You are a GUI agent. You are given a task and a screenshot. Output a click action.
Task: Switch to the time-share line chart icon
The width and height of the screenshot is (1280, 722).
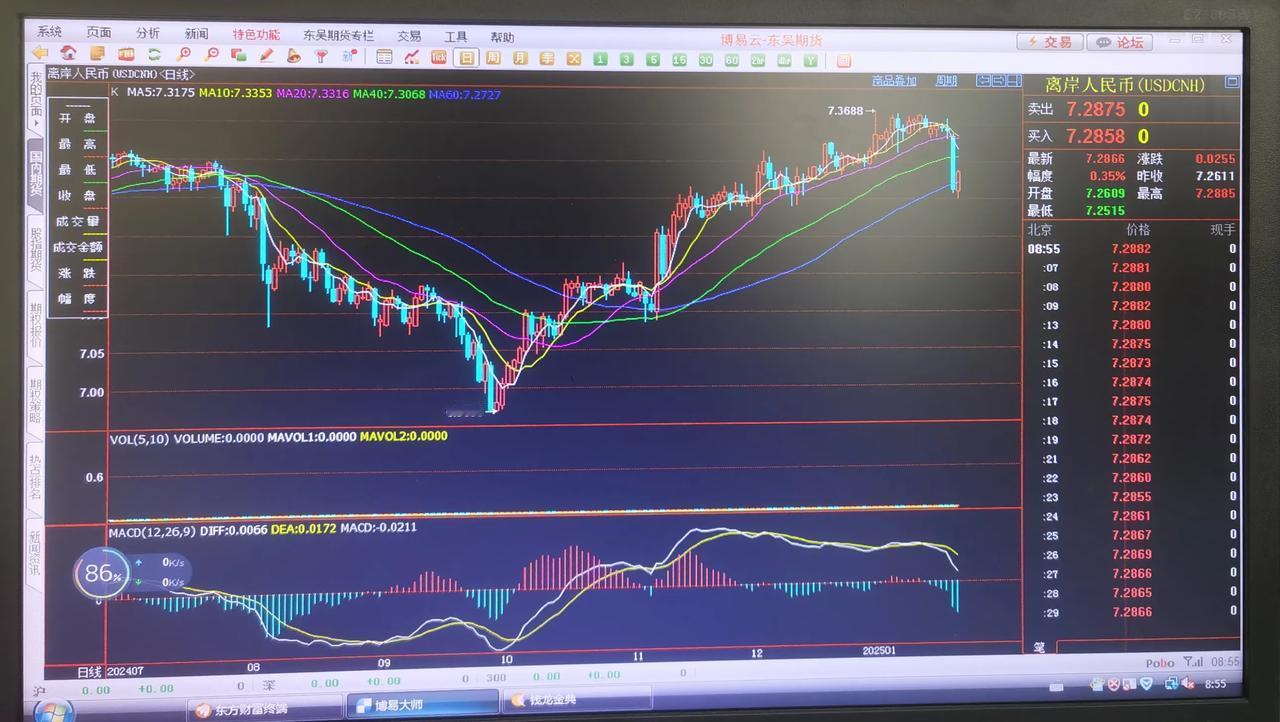(x=411, y=57)
